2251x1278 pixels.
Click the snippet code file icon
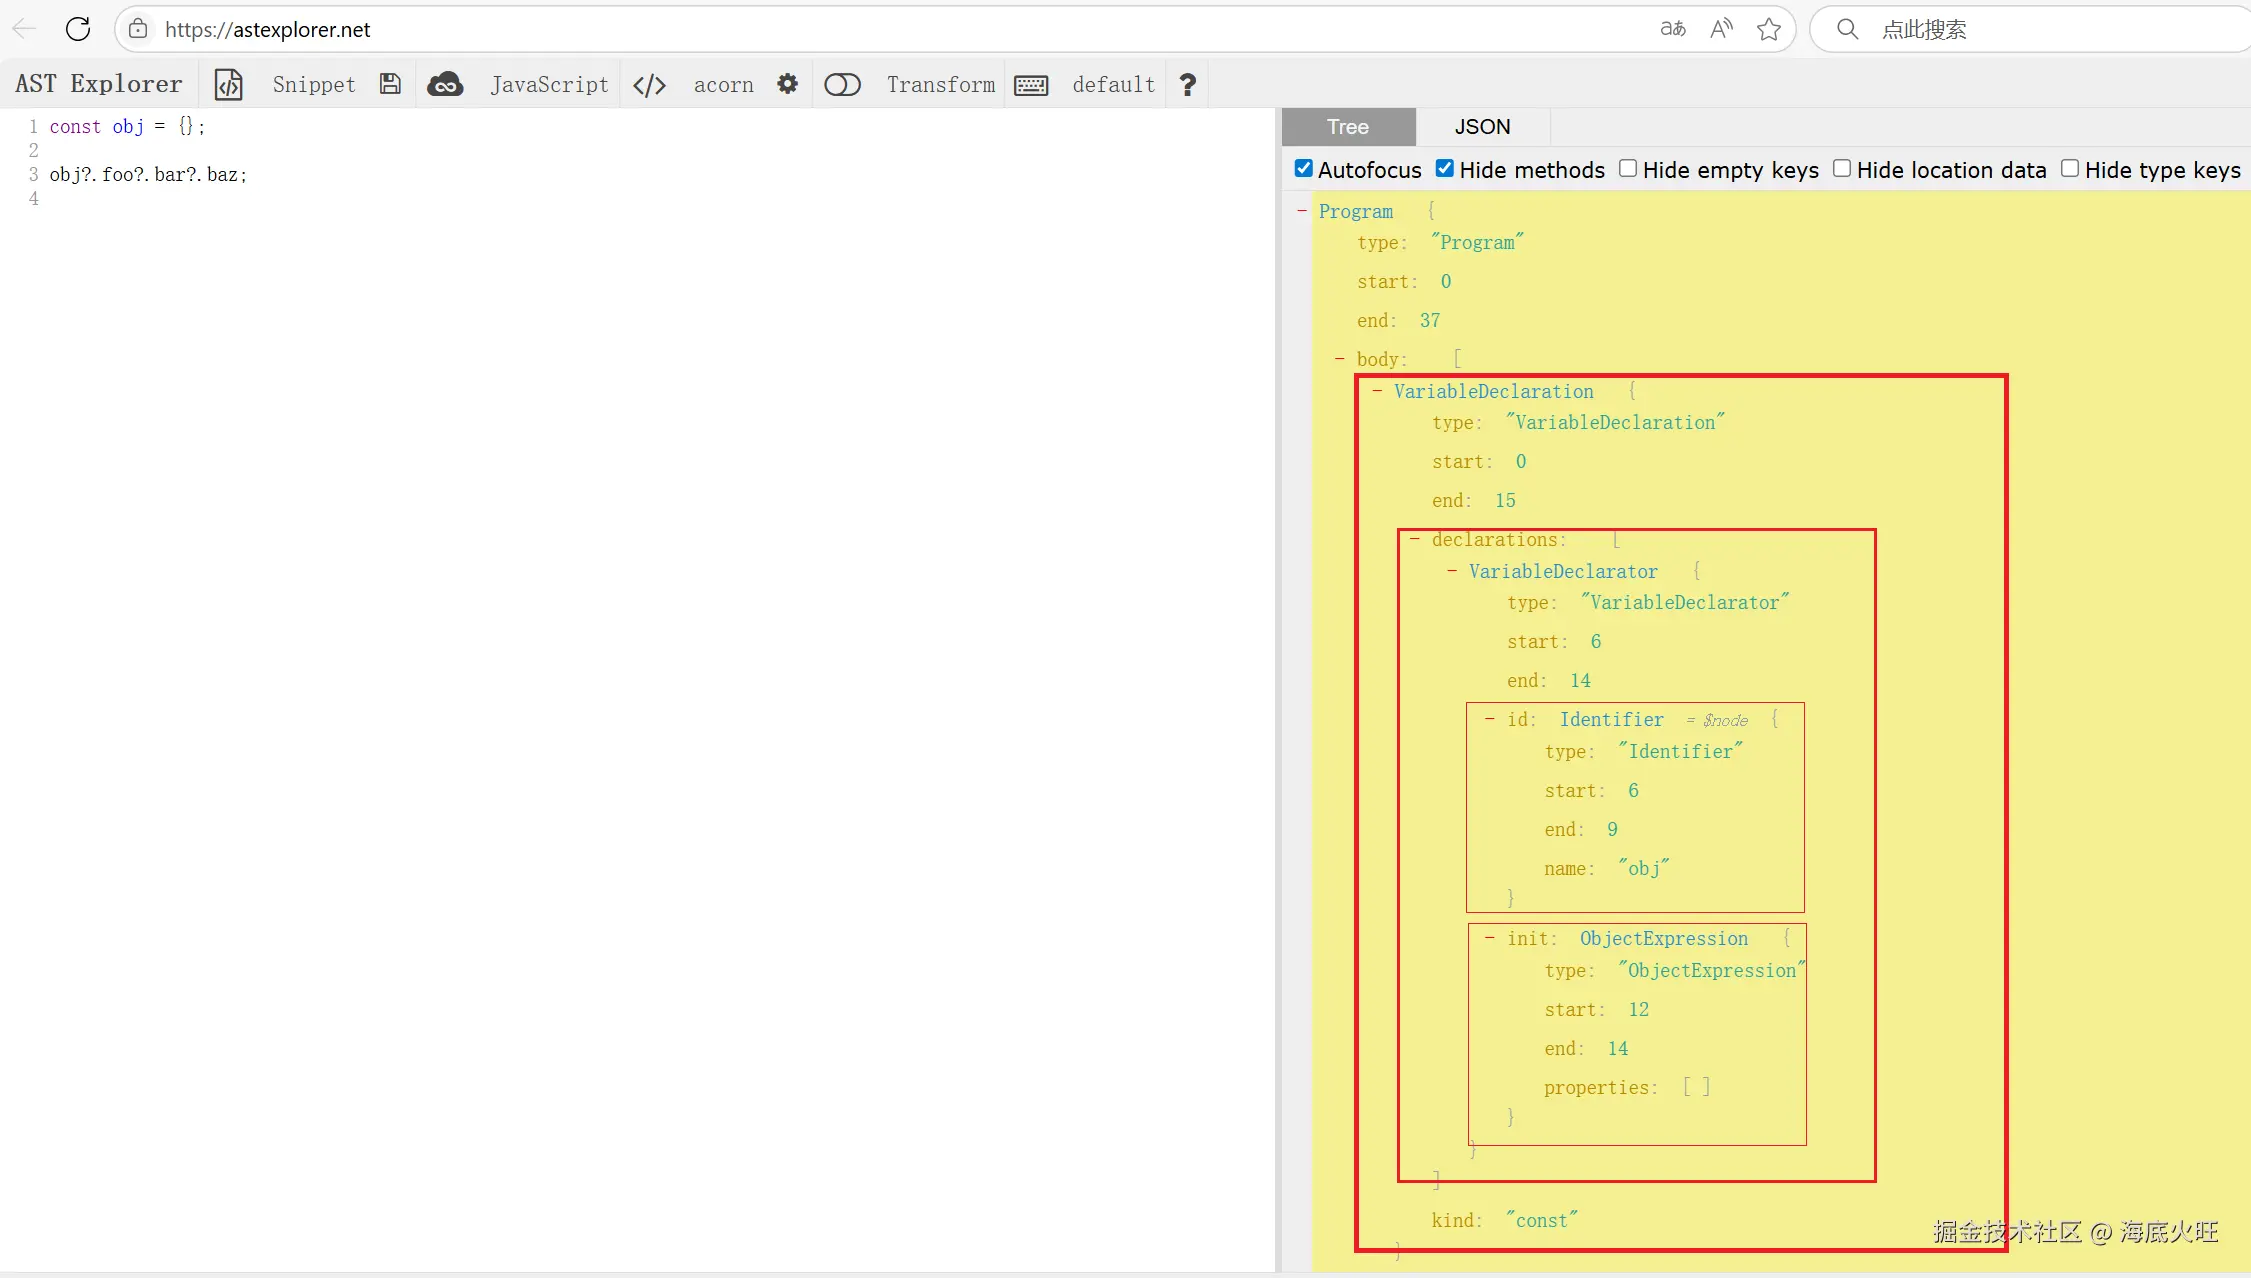click(229, 85)
